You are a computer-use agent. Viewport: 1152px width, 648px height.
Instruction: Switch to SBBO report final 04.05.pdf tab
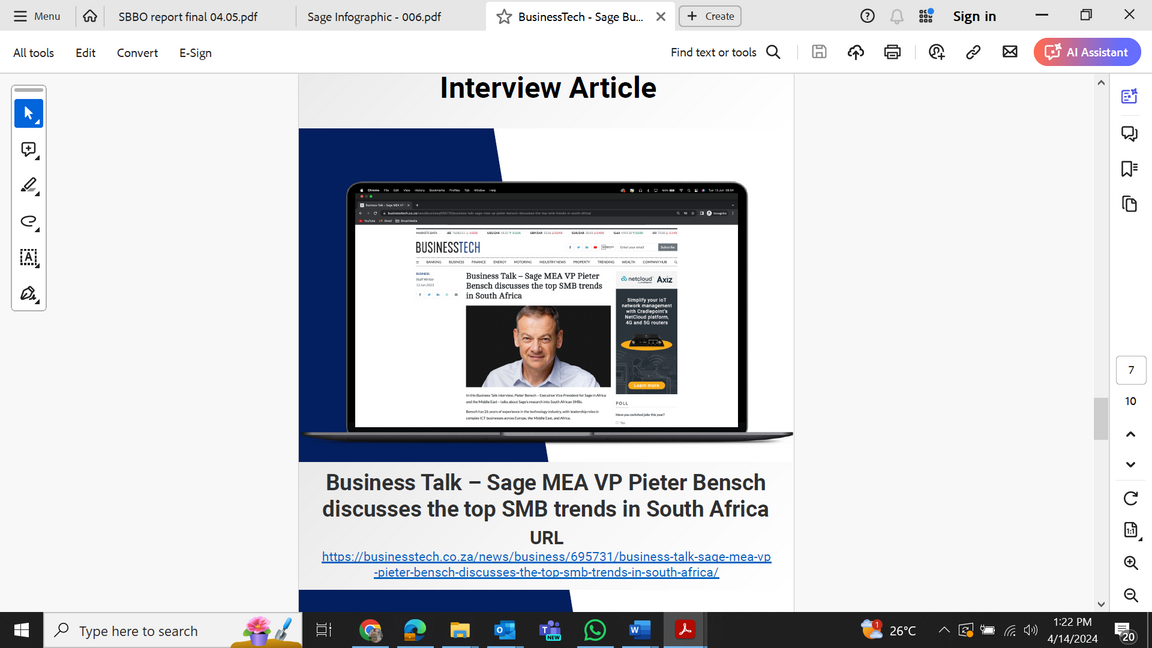click(x=188, y=16)
